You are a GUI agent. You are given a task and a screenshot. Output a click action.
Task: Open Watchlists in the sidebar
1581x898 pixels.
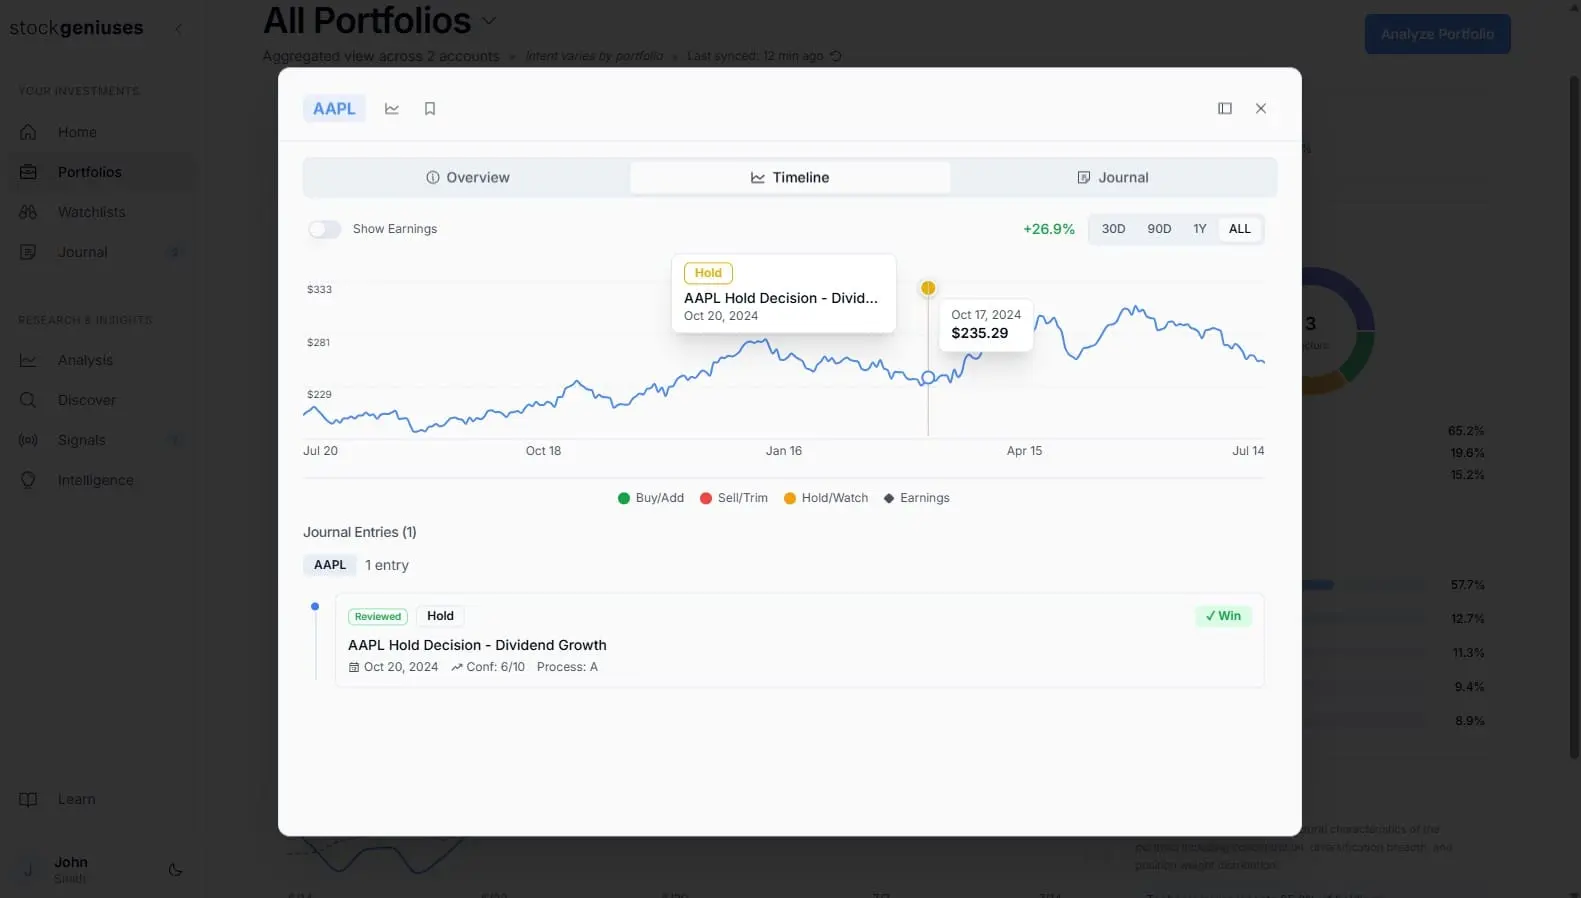(100, 212)
